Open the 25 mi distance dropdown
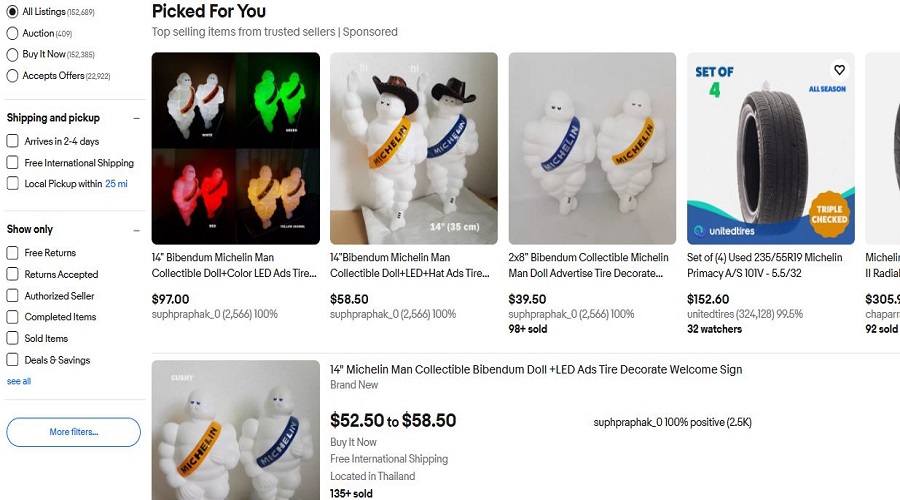Viewport: 900px width, 500px height. point(116,184)
